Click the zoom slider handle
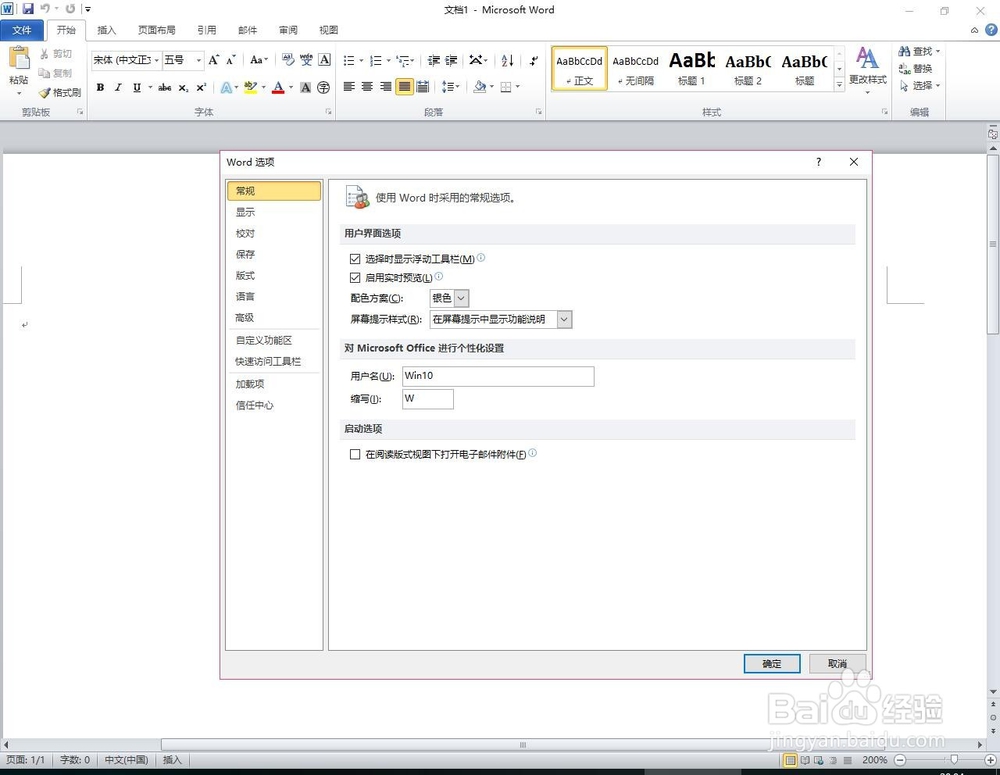The height and width of the screenshot is (775, 1000). click(953, 760)
